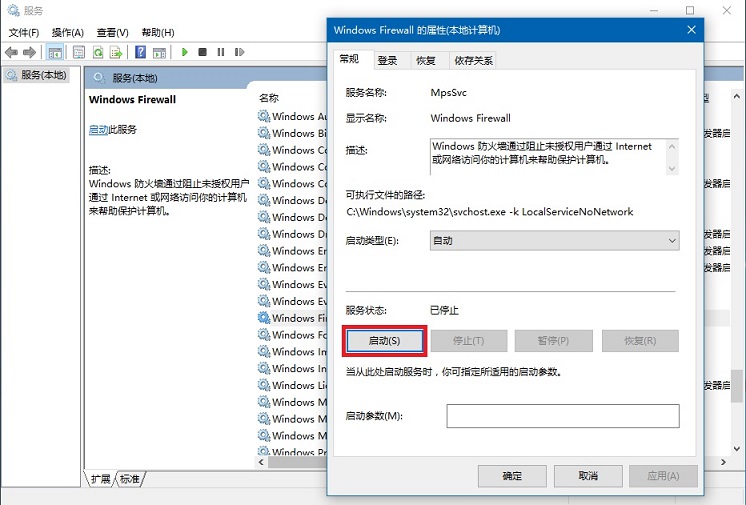Open the Properties toolbar icon
This screenshot has height=505, width=746.
(x=79, y=52)
